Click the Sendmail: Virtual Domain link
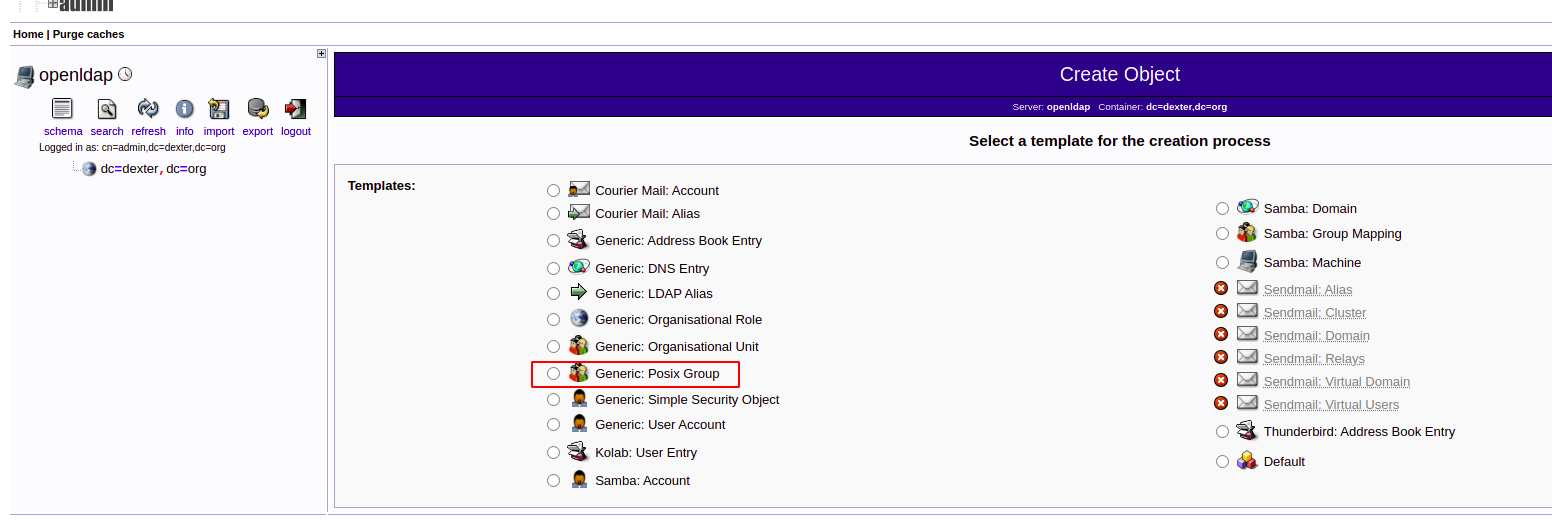 pyautogui.click(x=1336, y=382)
